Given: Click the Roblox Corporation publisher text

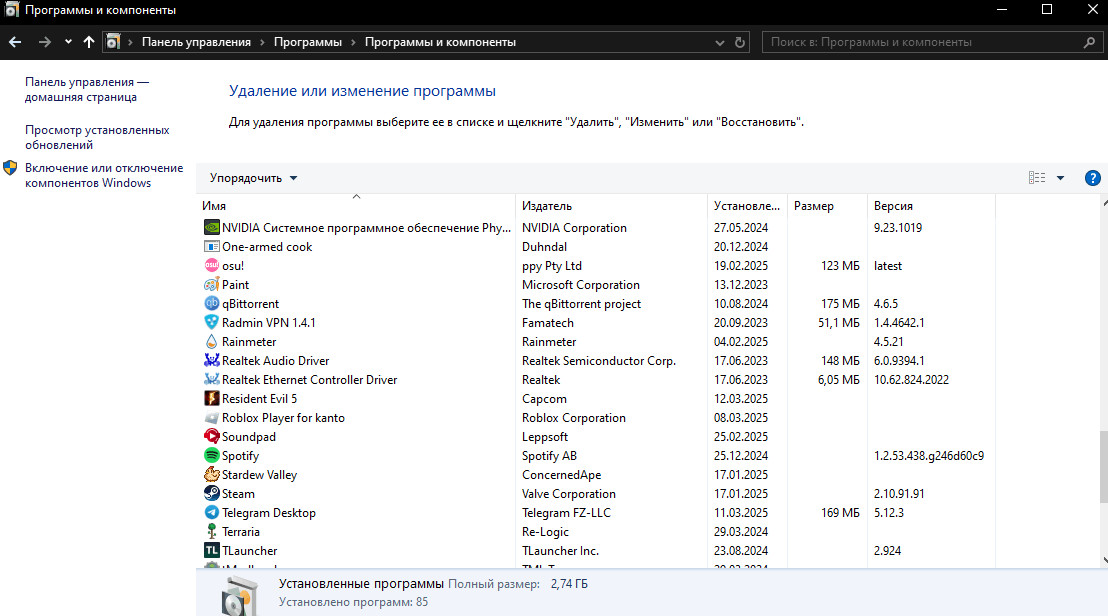Looking at the screenshot, I should [x=574, y=417].
